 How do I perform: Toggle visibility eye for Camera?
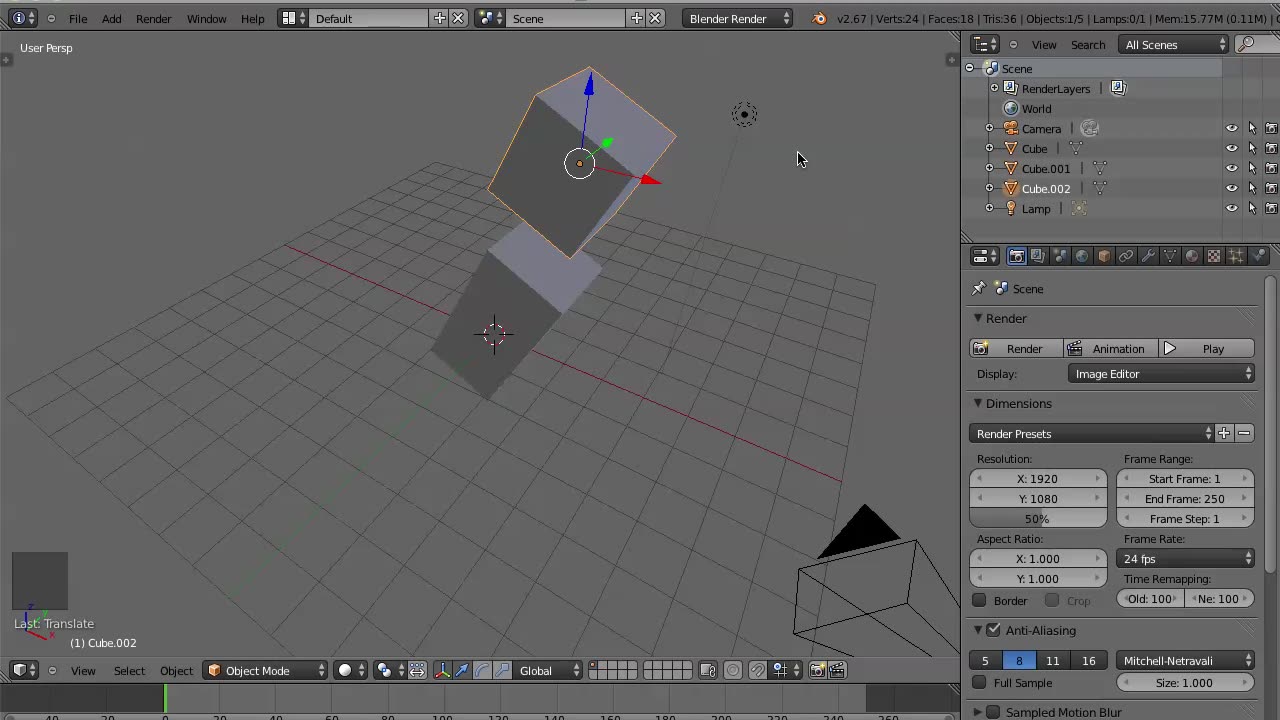(x=1232, y=128)
